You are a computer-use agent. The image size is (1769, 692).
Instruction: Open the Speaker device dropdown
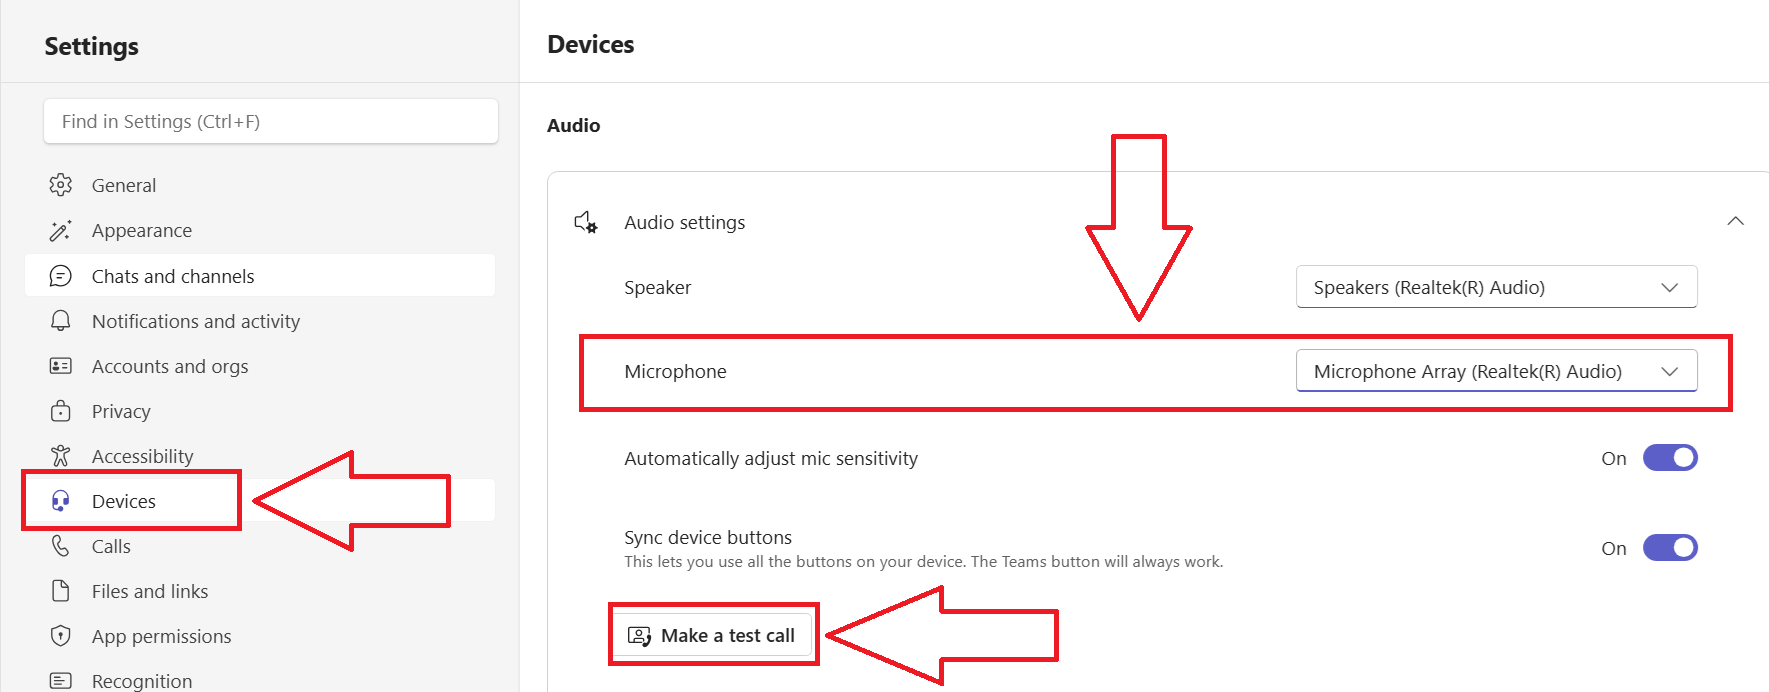coord(1496,287)
